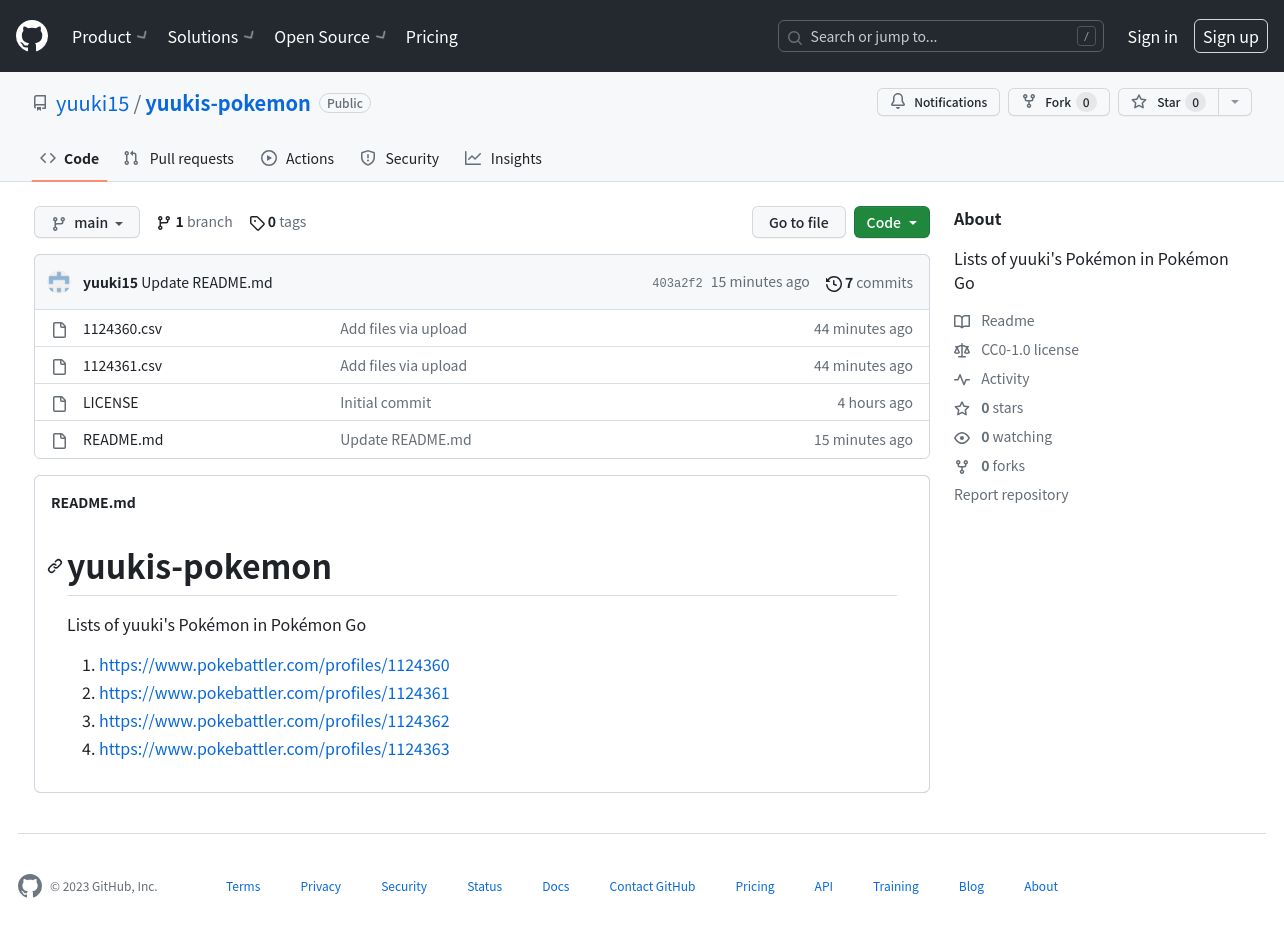
Task: View the 7 commits history
Action: point(869,283)
